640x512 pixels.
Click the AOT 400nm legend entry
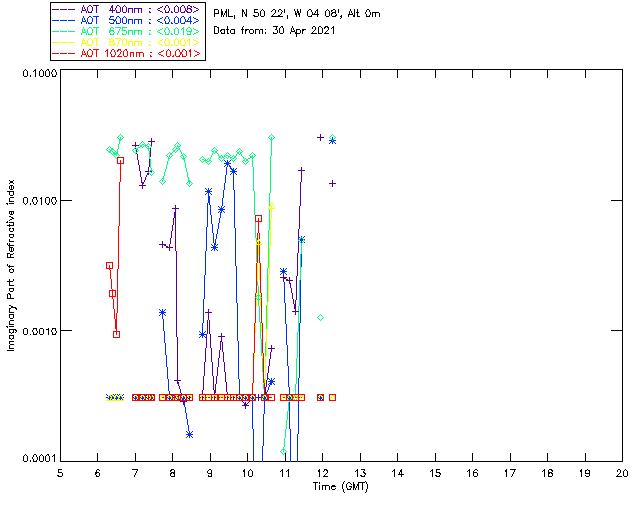(126, 9)
